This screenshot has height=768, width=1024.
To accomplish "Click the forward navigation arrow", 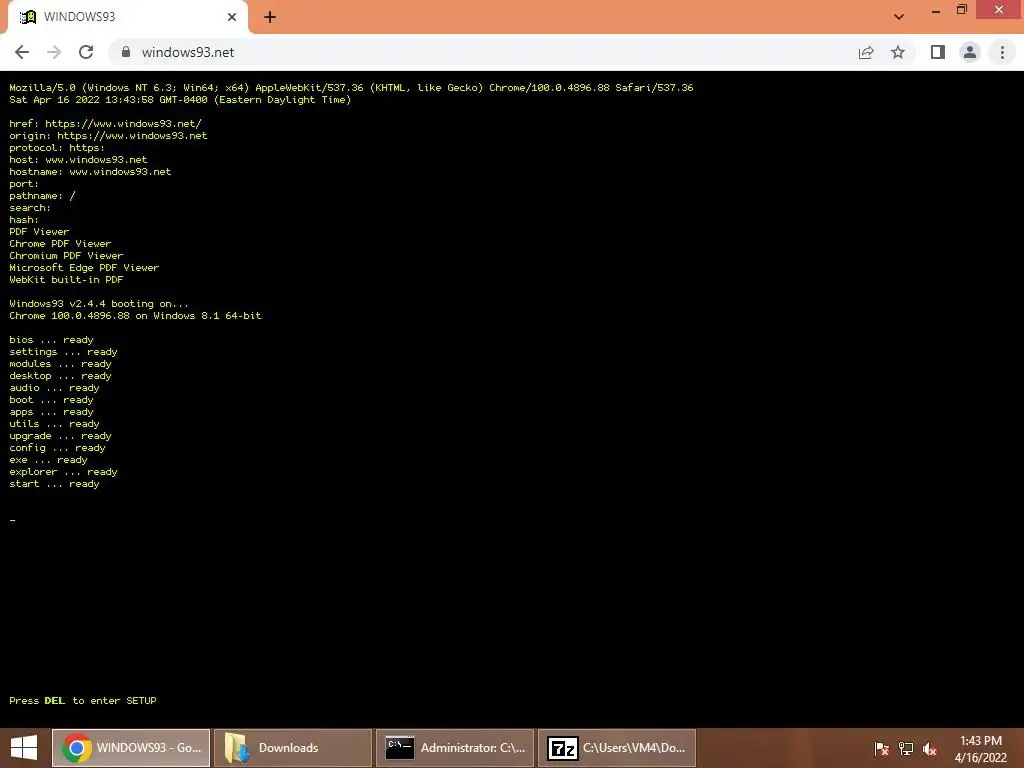I will [54, 52].
